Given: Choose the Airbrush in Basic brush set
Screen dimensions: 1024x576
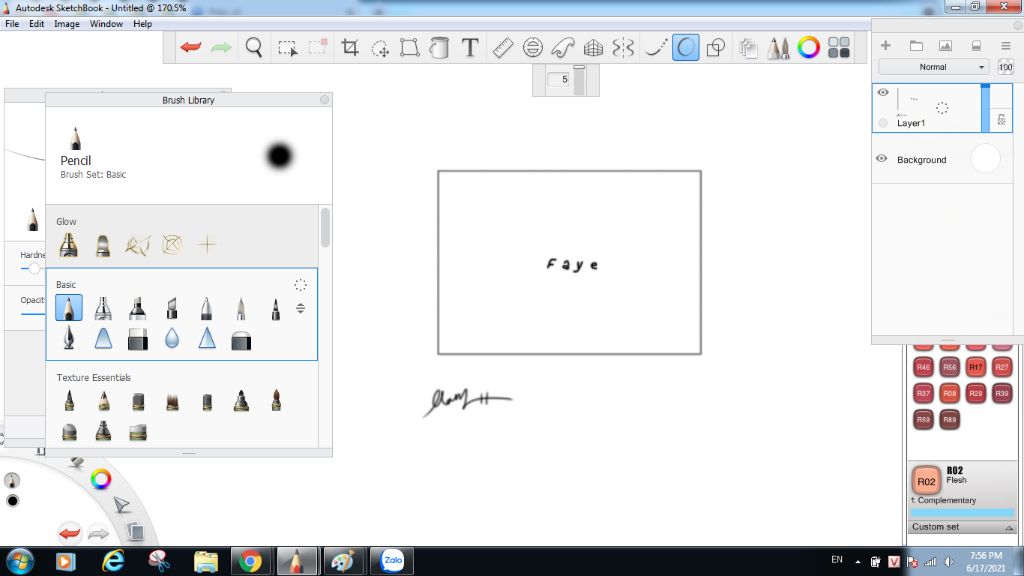Looking at the screenshot, I should [103, 308].
